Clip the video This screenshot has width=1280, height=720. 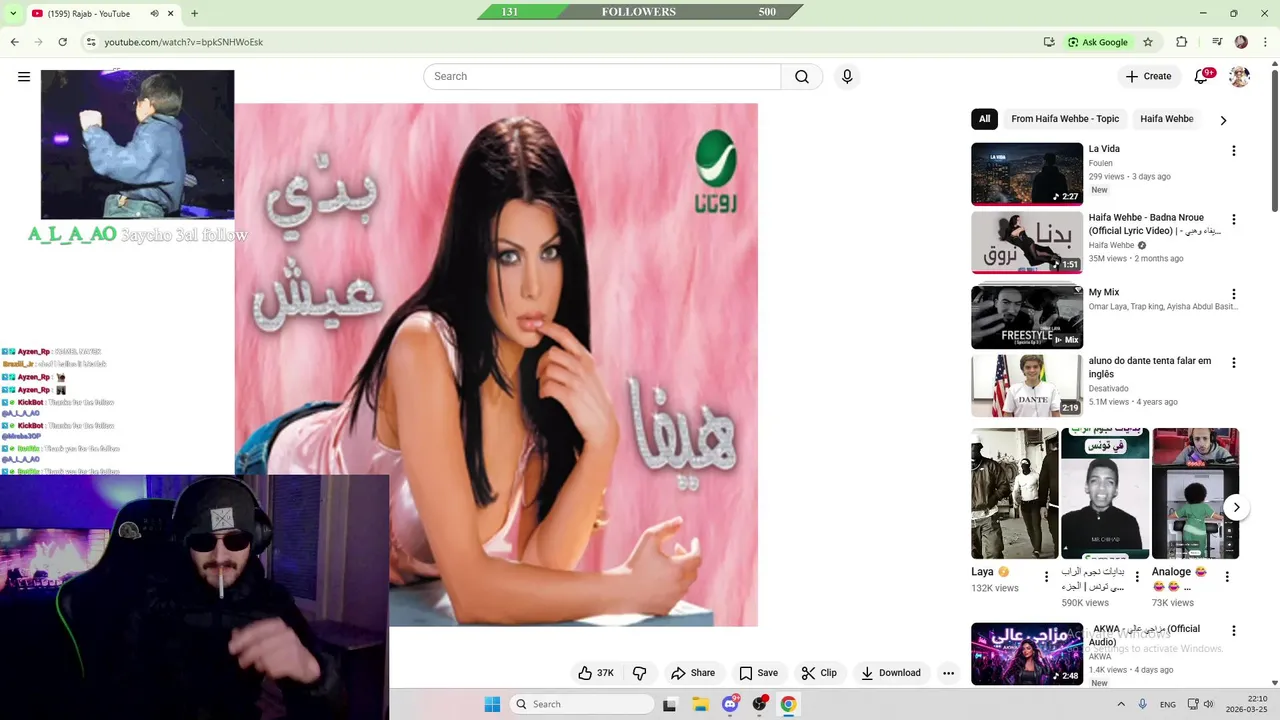click(x=819, y=673)
